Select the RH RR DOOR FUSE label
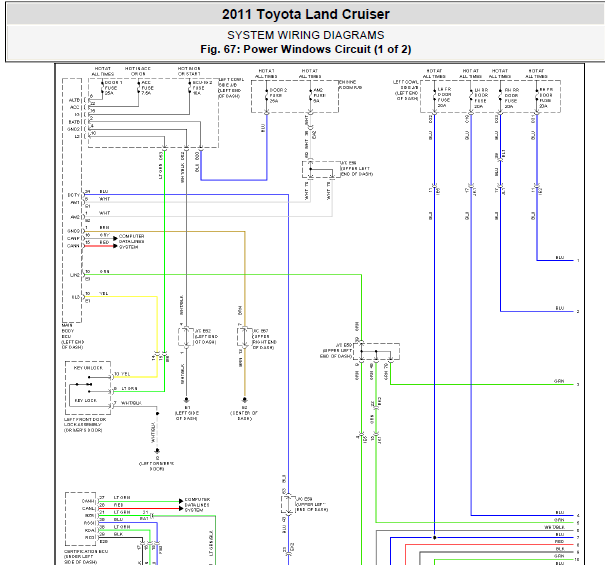605x565 pixels. 512,98
